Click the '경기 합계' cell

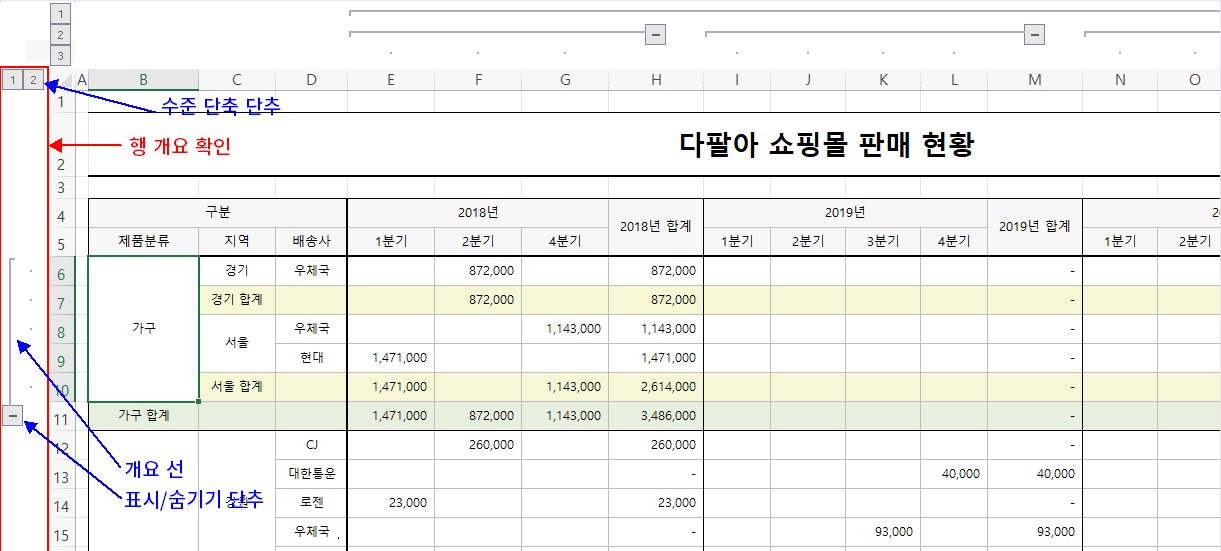(237, 299)
